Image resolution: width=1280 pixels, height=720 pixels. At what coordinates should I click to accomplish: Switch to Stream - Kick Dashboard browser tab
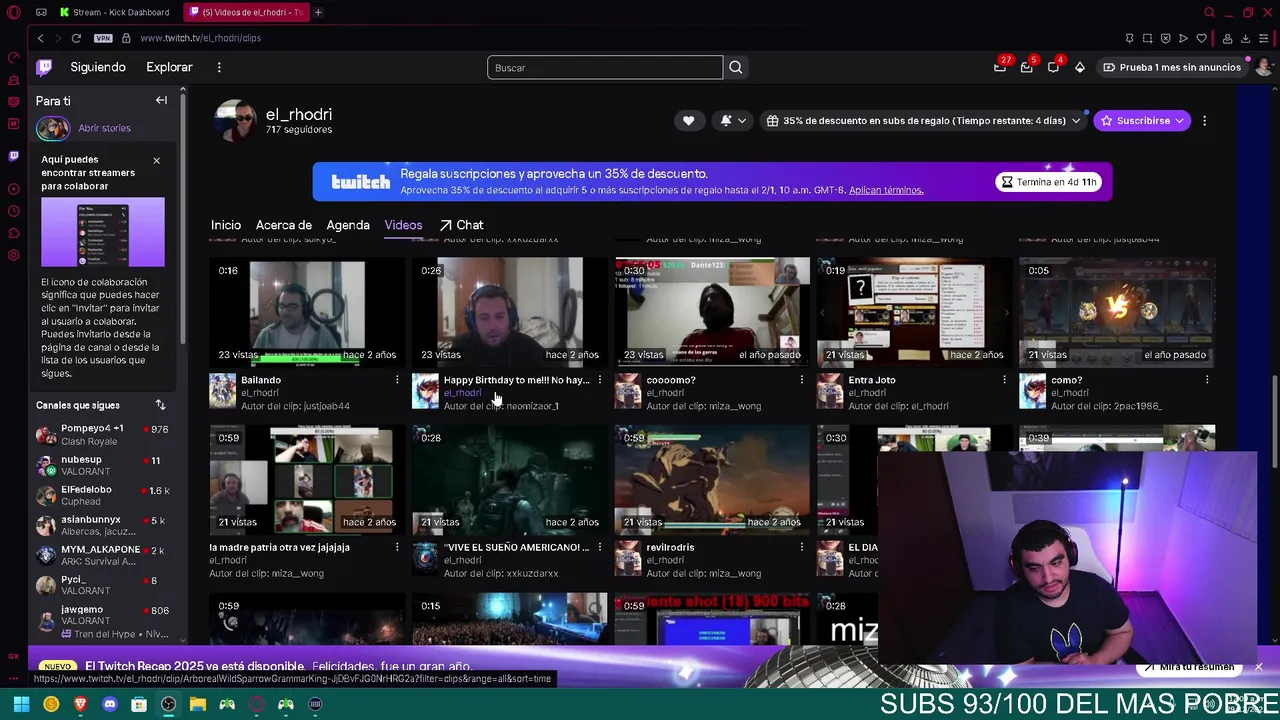[115, 12]
